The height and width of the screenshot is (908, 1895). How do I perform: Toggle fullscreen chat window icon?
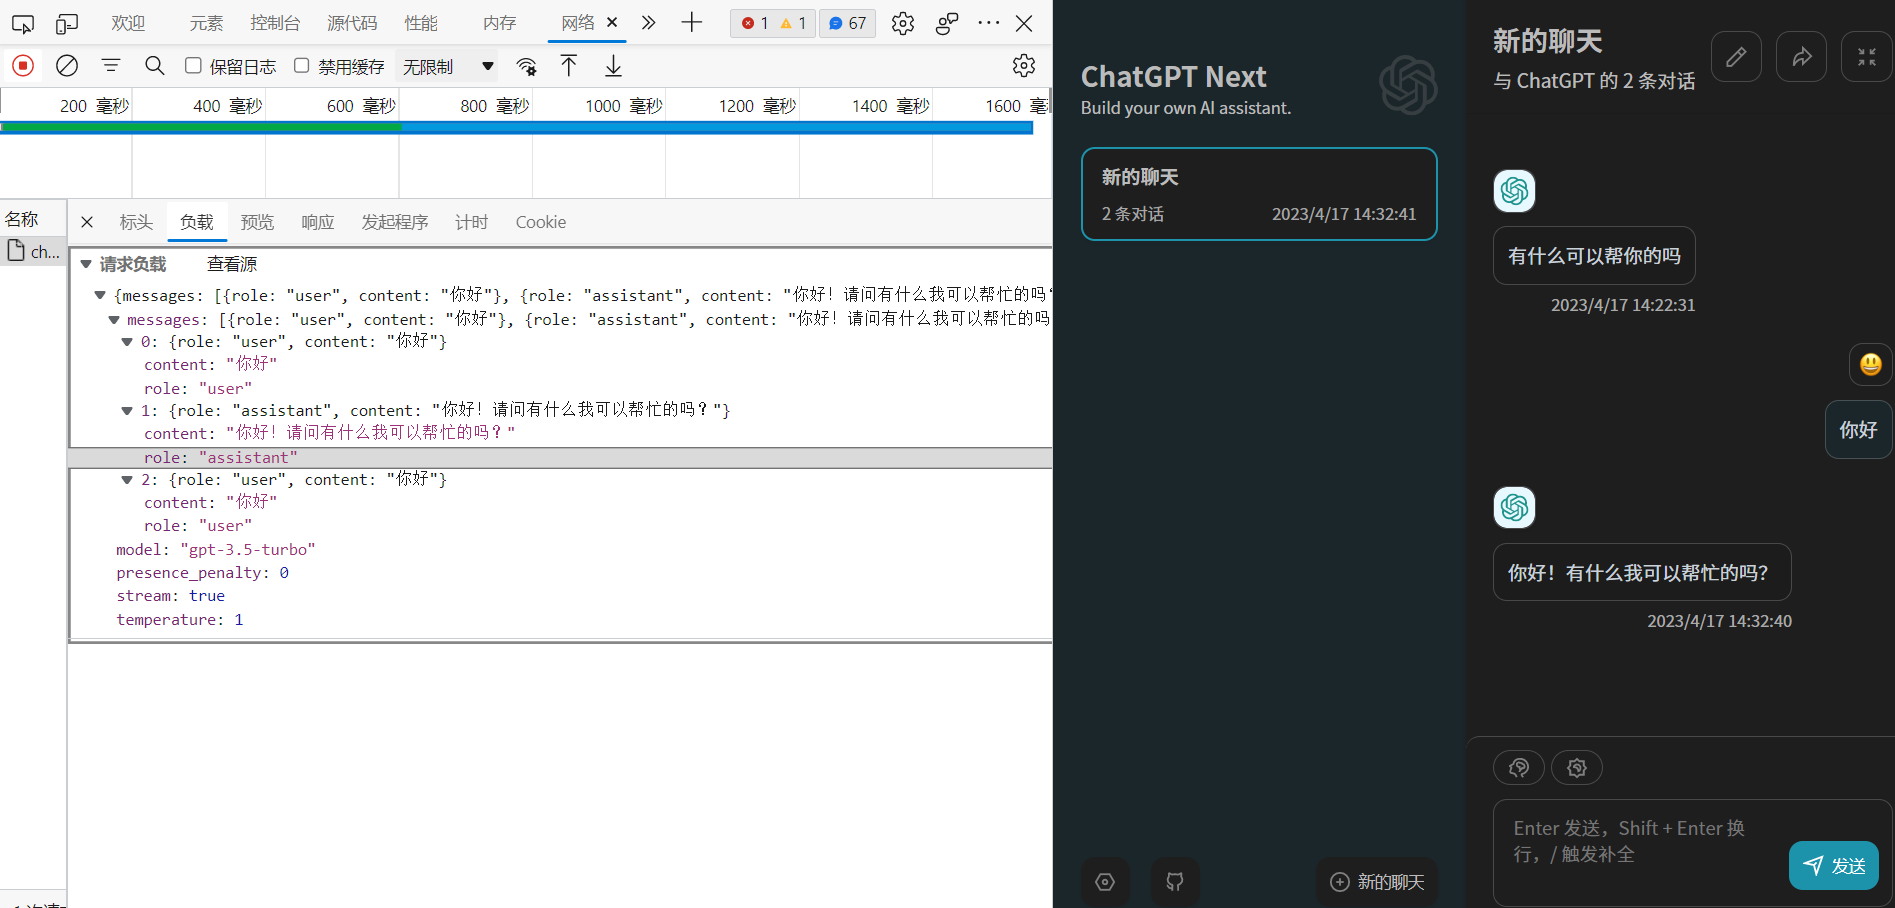tap(1867, 57)
